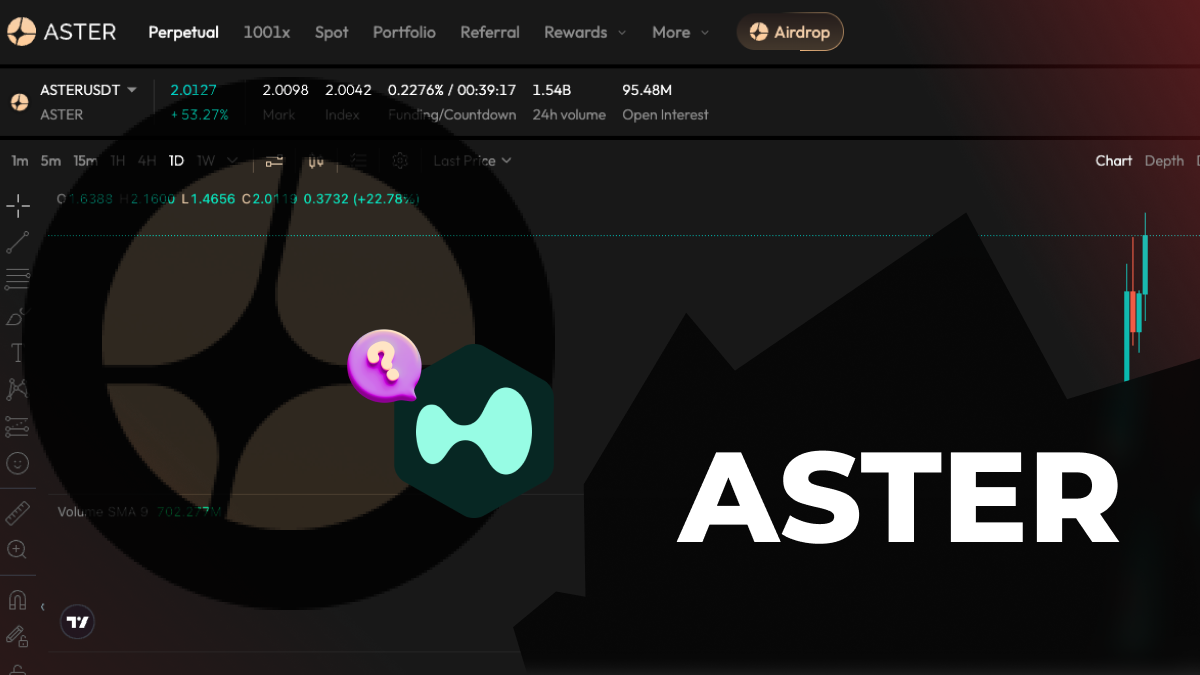Activate the ruler measure tool
Viewport: 1200px width, 675px height.
click(18, 514)
